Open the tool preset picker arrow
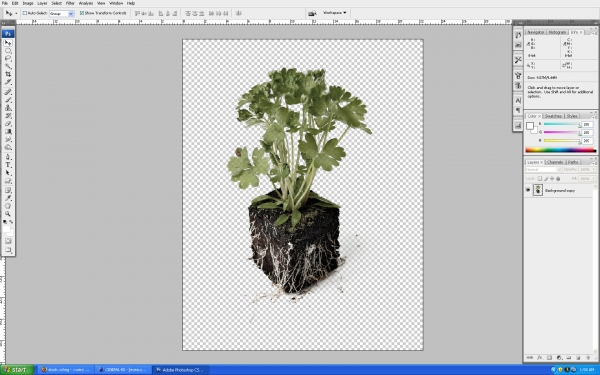This screenshot has height=375, width=600. tap(16, 13)
